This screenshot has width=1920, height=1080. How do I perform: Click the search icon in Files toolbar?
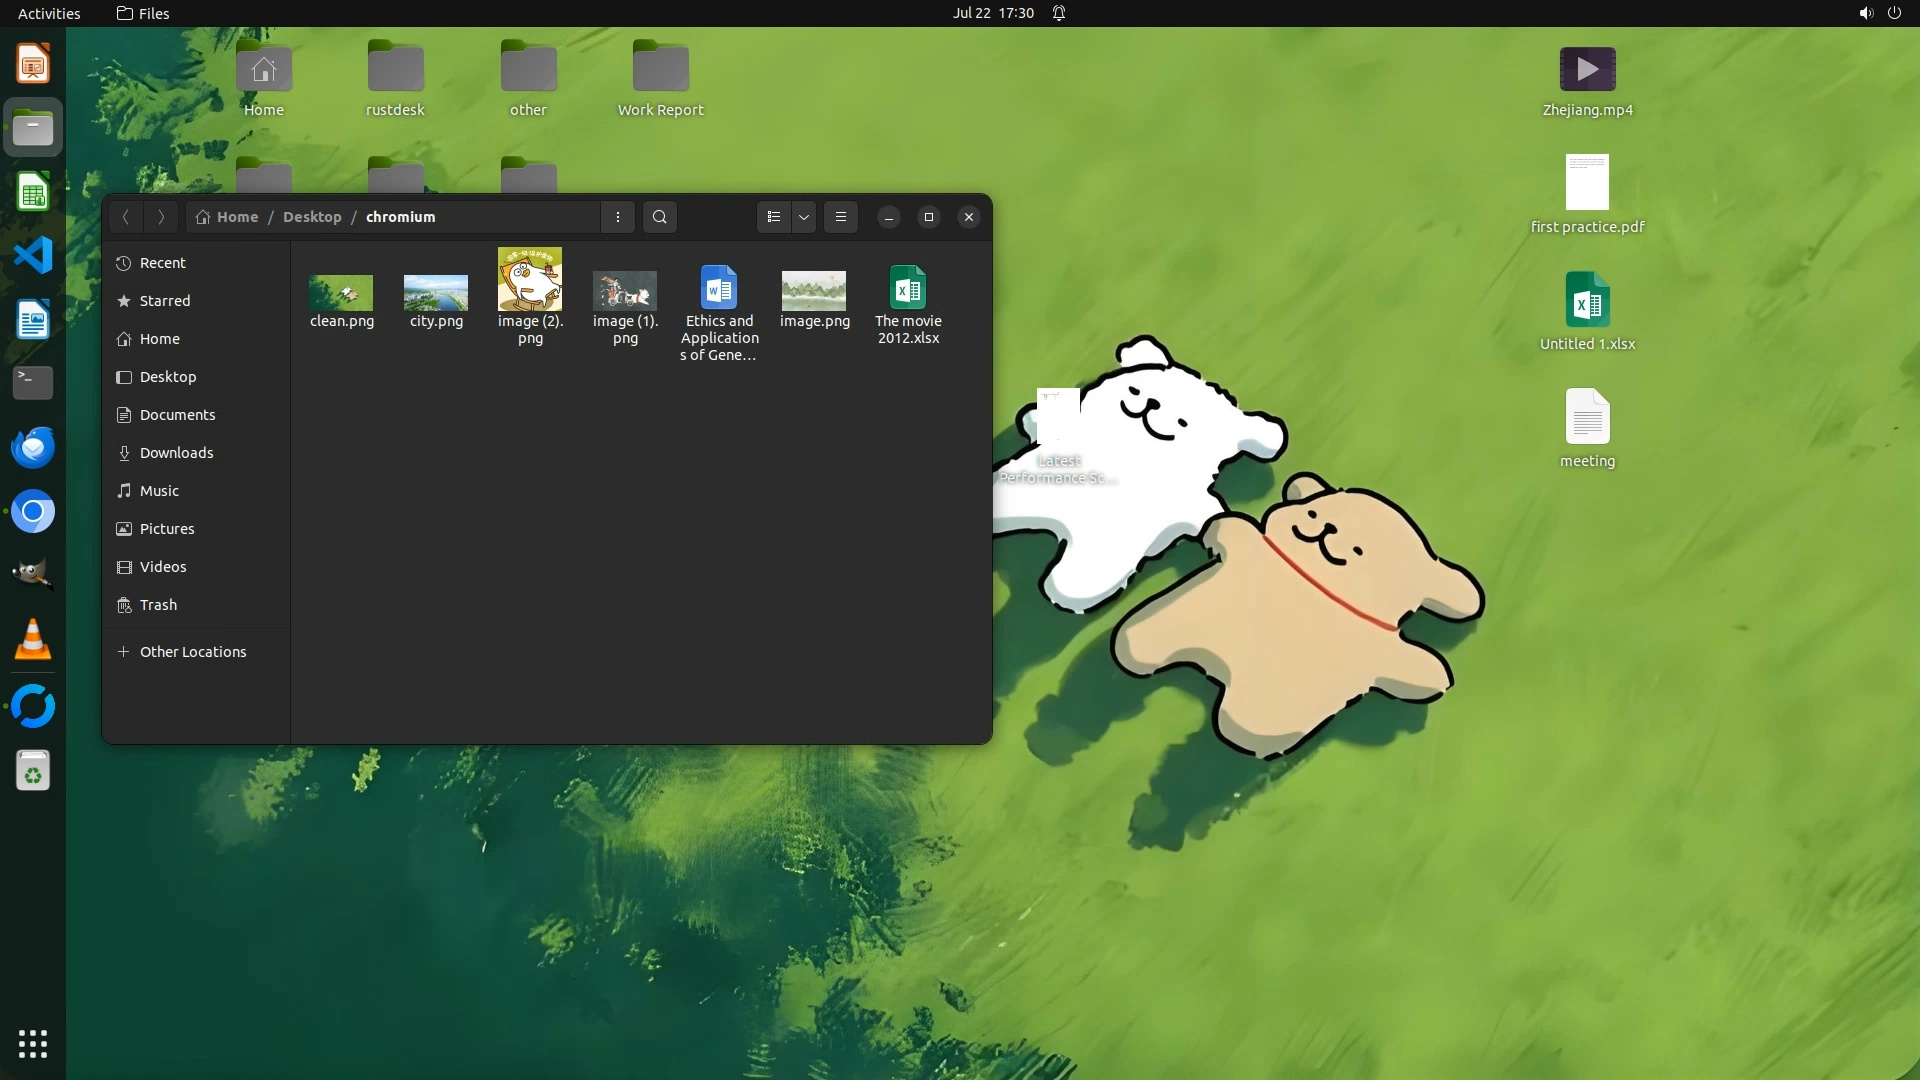(659, 217)
